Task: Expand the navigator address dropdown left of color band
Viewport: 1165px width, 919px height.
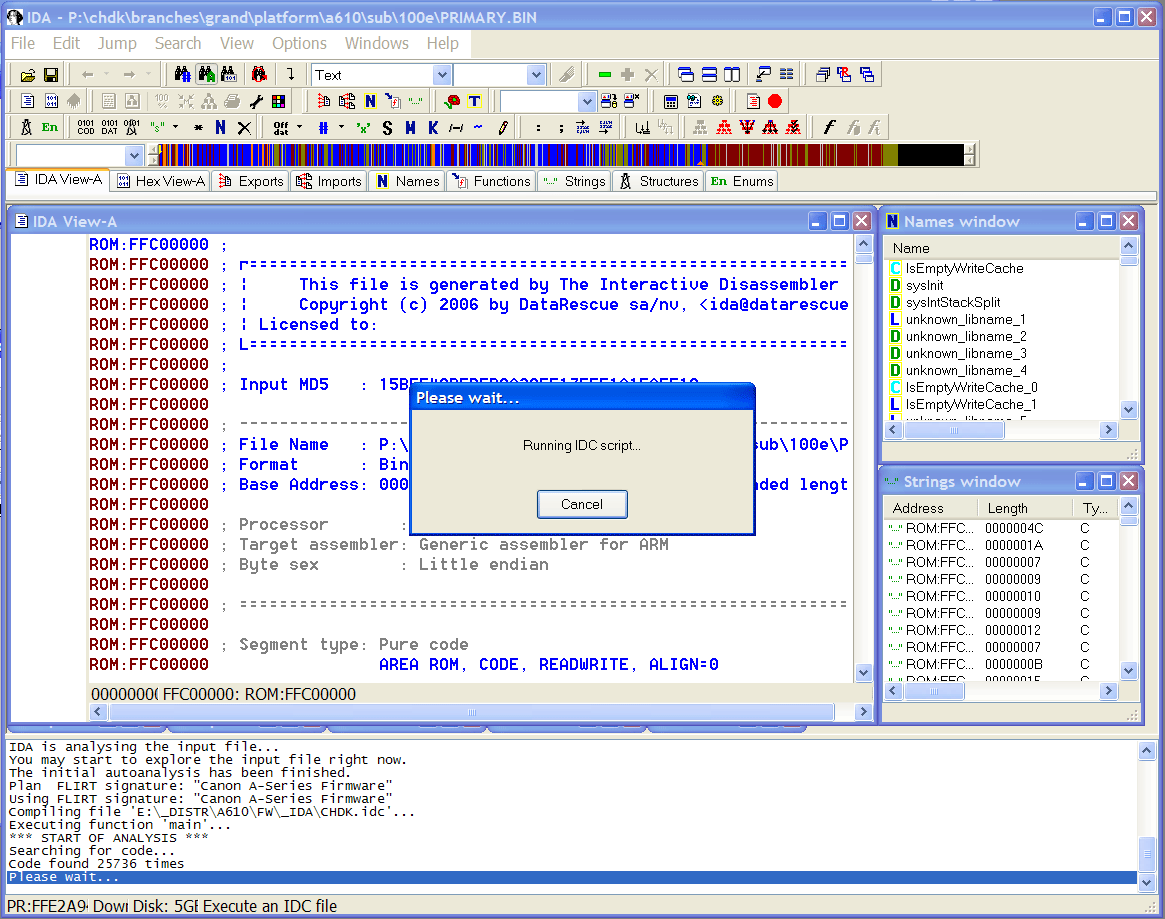Action: coord(134,155)
